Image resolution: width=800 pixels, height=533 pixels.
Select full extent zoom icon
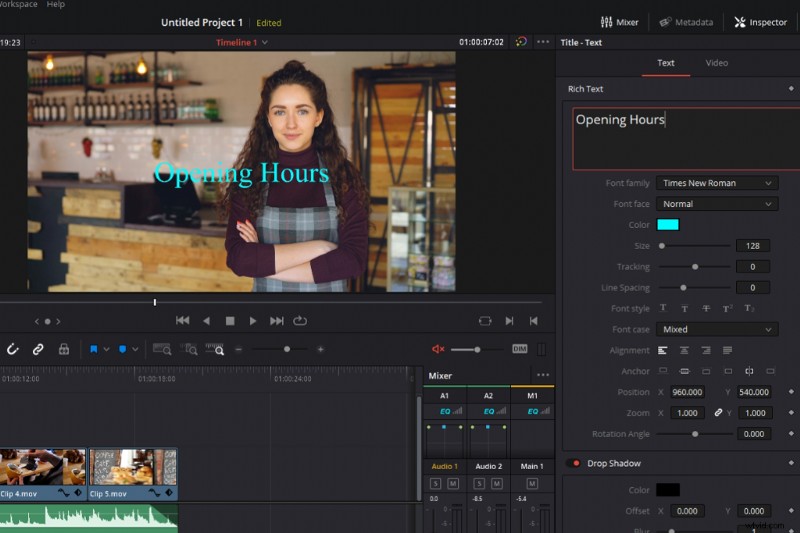(162, 349)
